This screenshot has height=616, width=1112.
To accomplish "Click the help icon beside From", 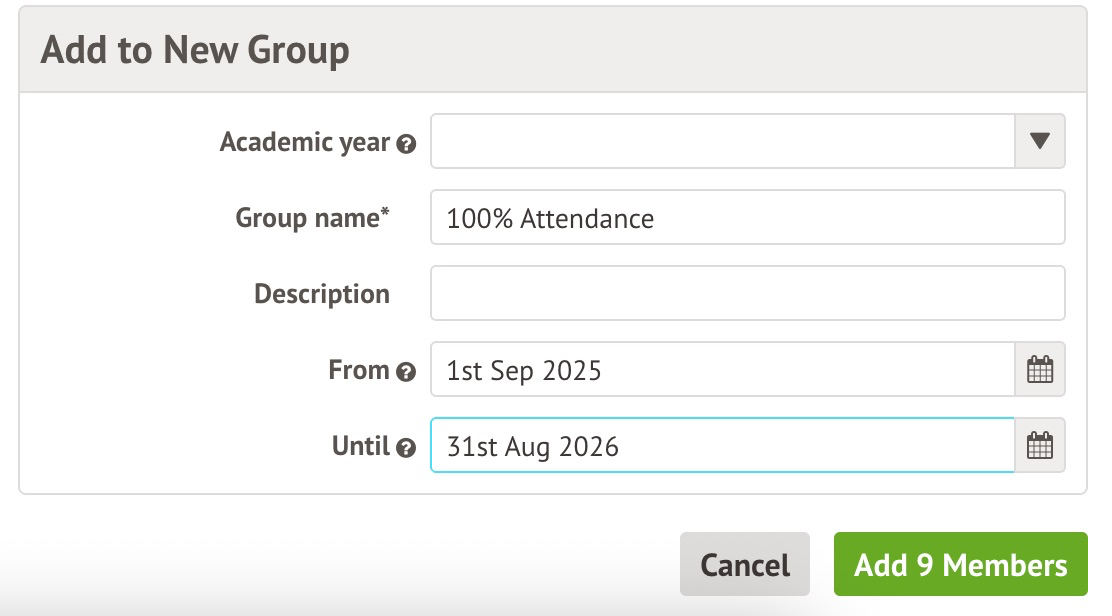I will (x=405, y=372).
